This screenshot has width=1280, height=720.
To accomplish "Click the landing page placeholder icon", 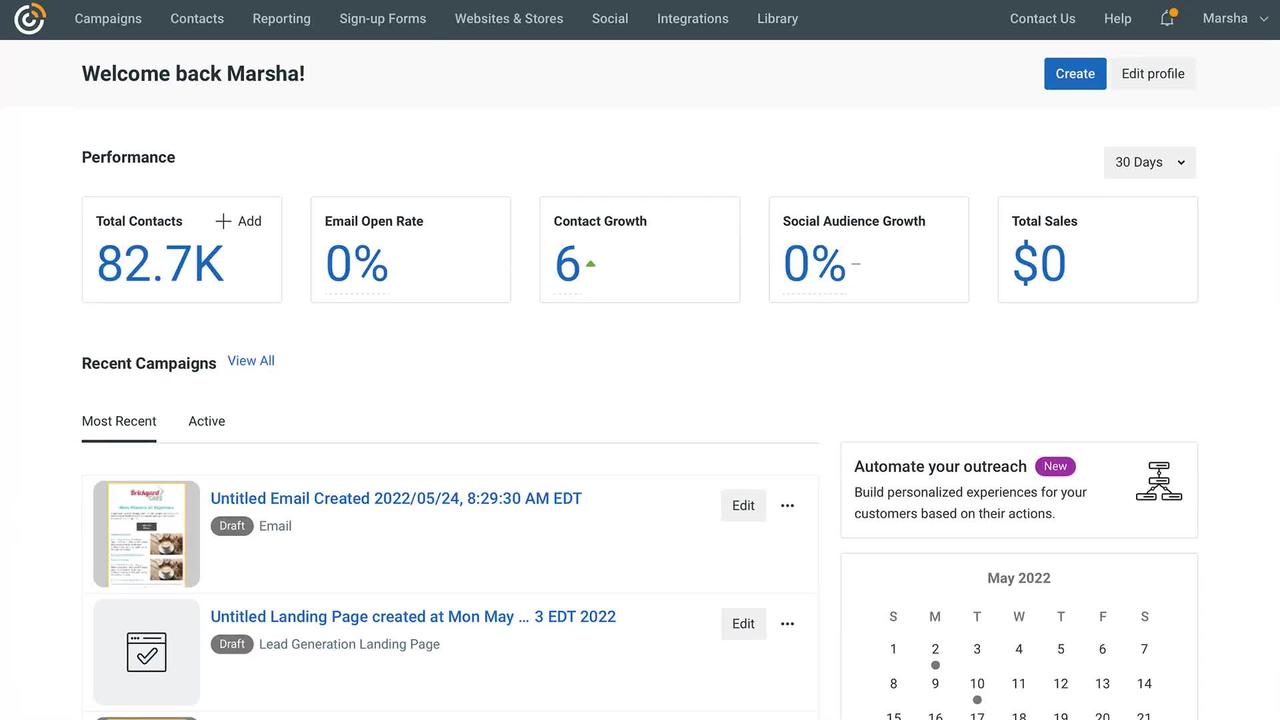I will (147, 652).
